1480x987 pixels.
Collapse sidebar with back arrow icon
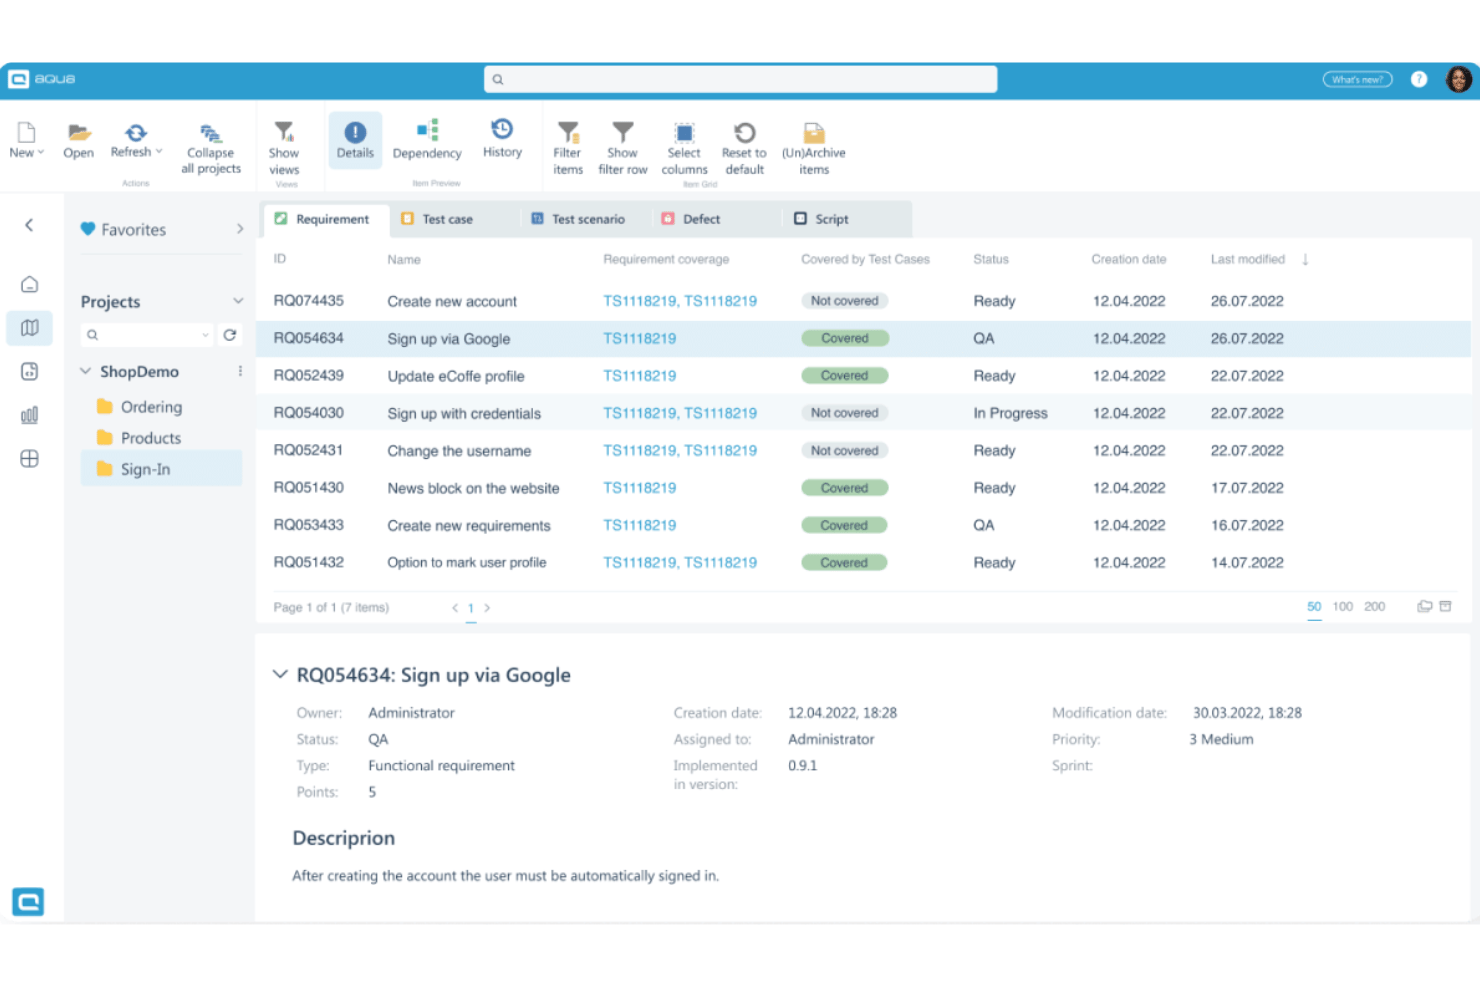(29, 225)
